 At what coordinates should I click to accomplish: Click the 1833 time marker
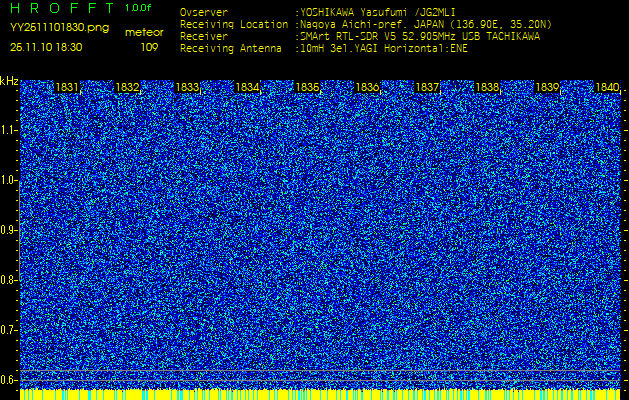(187, 87)
